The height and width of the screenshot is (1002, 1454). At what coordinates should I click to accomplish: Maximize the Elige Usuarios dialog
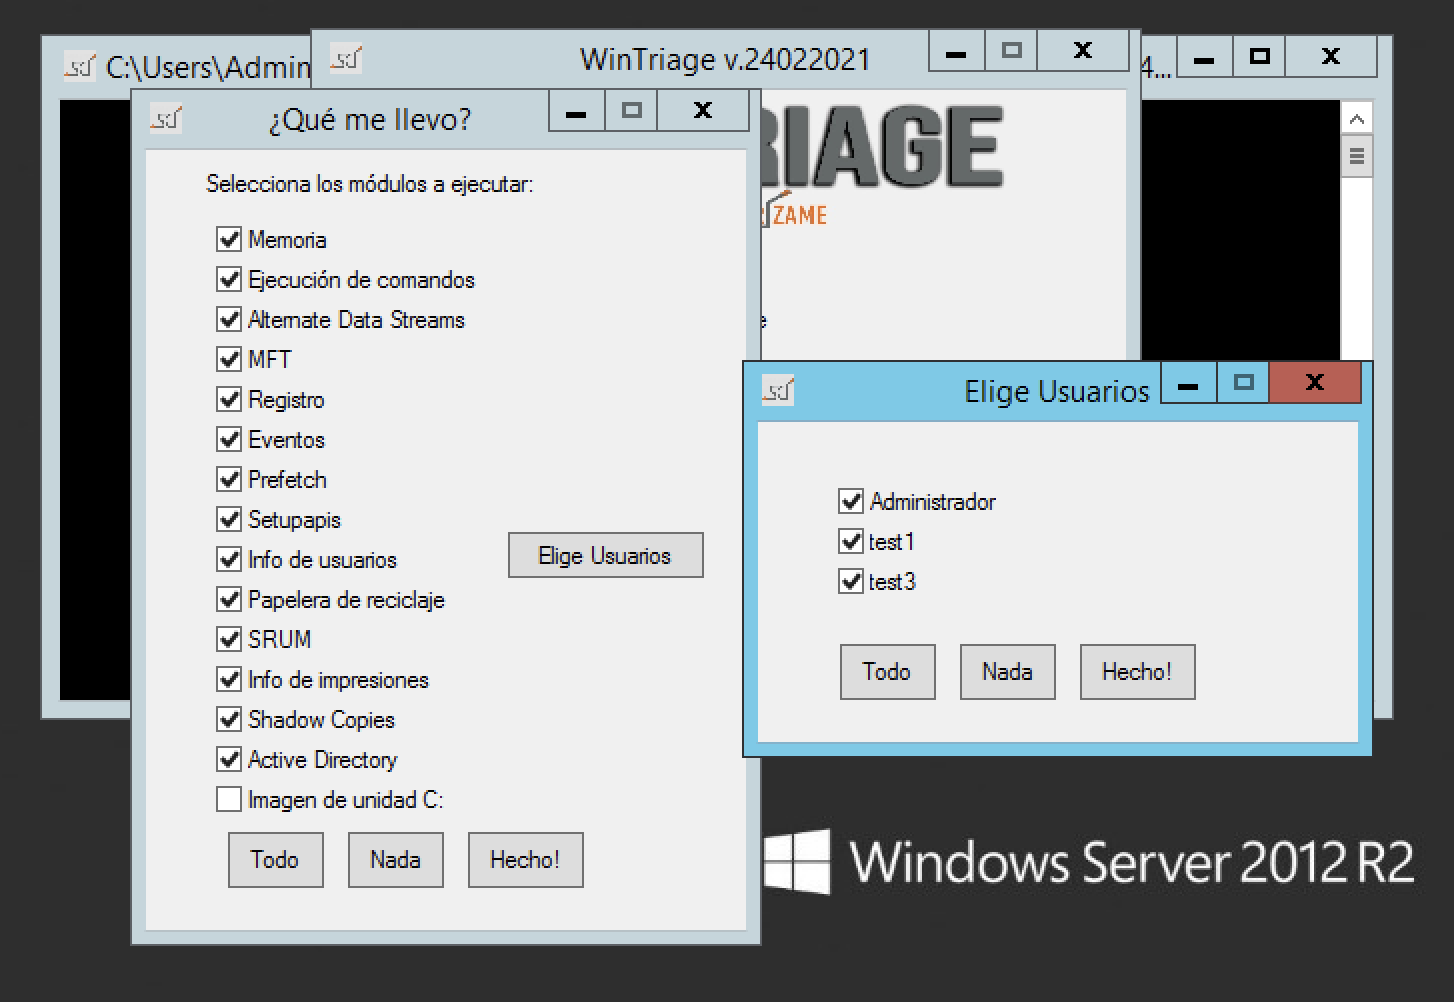pyautogui.click(x=1243, y=382)
